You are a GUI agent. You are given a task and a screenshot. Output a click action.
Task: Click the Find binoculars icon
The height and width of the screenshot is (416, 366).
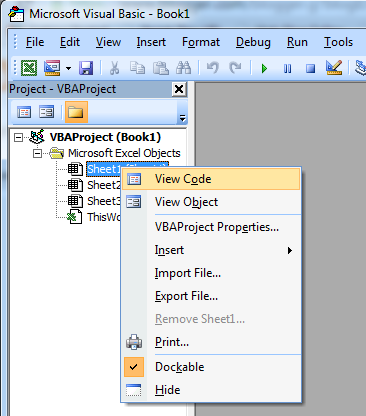184,68
